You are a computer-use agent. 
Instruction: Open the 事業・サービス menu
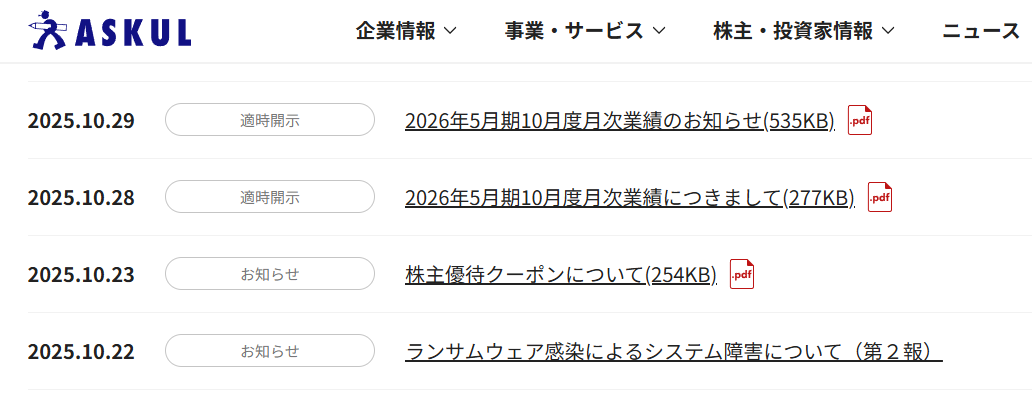574,31
